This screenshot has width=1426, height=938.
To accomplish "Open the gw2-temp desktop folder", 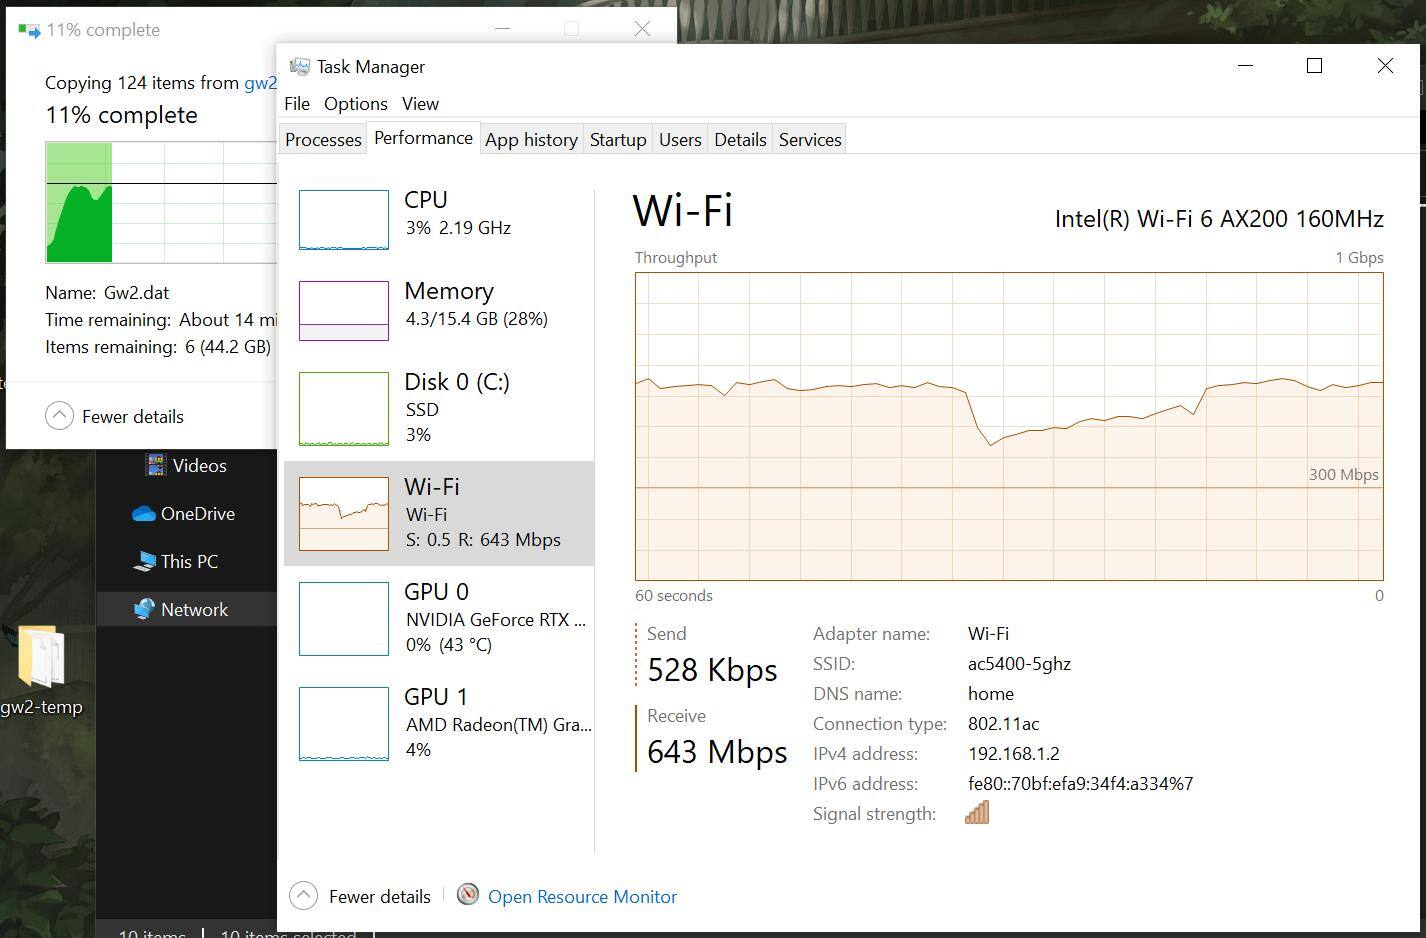I will click(41, 660).
